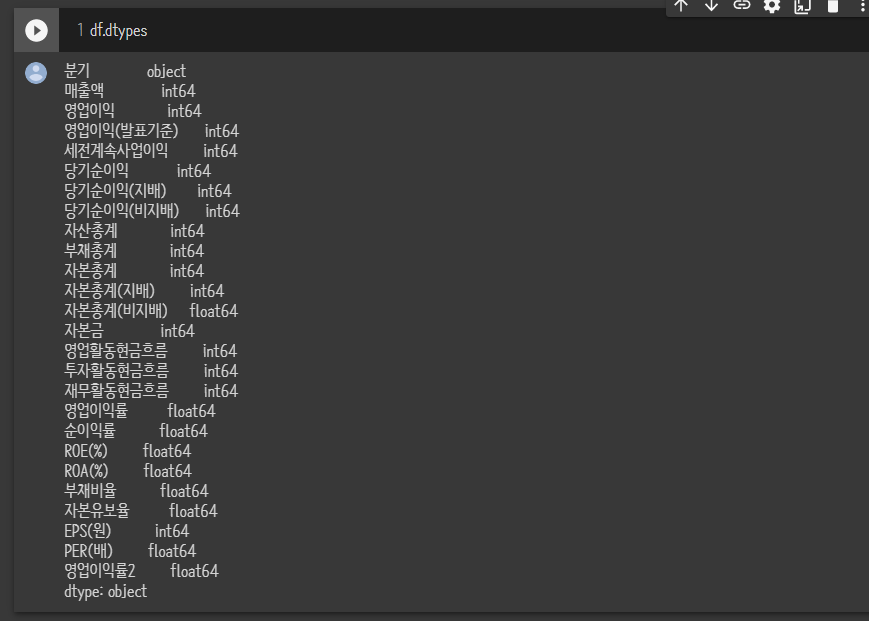
Task: Run the df.dtypes cell
Action: pos(37,30)
